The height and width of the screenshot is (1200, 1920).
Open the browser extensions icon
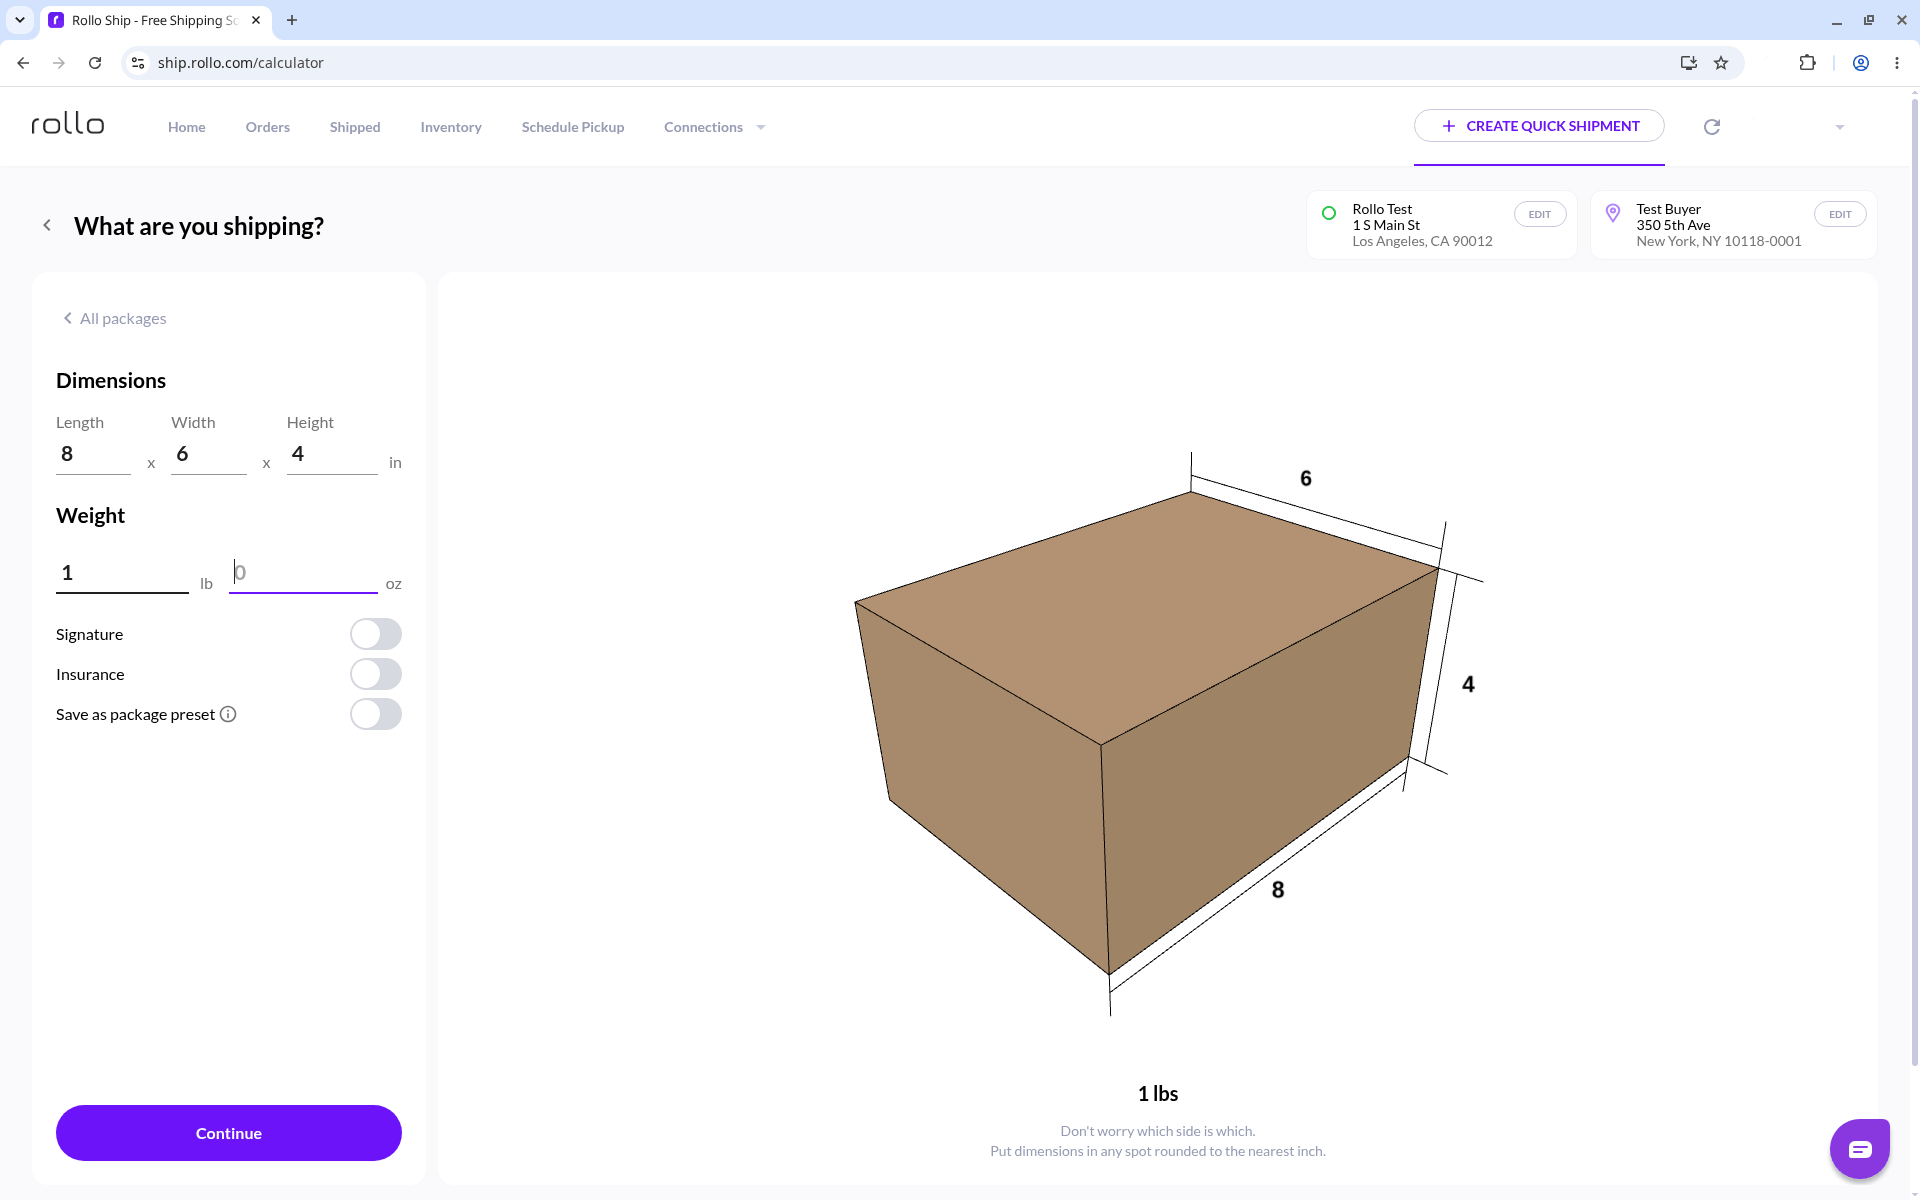coord(1807,63)
